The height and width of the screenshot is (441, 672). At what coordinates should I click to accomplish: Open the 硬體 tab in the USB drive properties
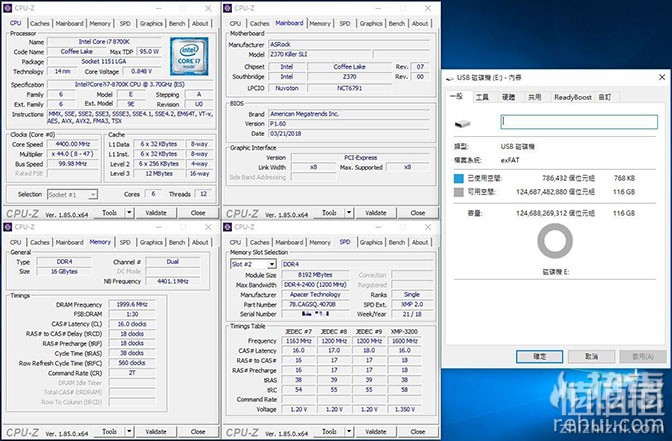tap(508, 97)
